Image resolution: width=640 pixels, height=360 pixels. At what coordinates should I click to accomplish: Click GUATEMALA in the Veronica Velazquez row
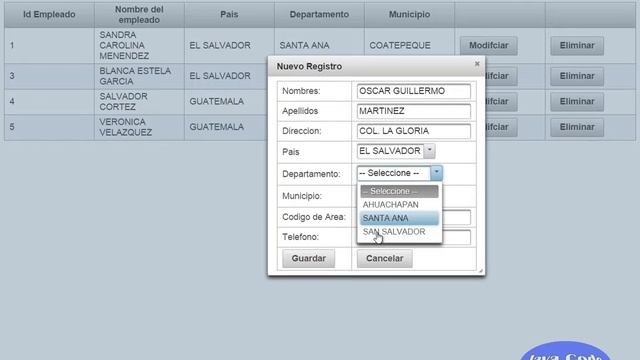coord(216,127)
